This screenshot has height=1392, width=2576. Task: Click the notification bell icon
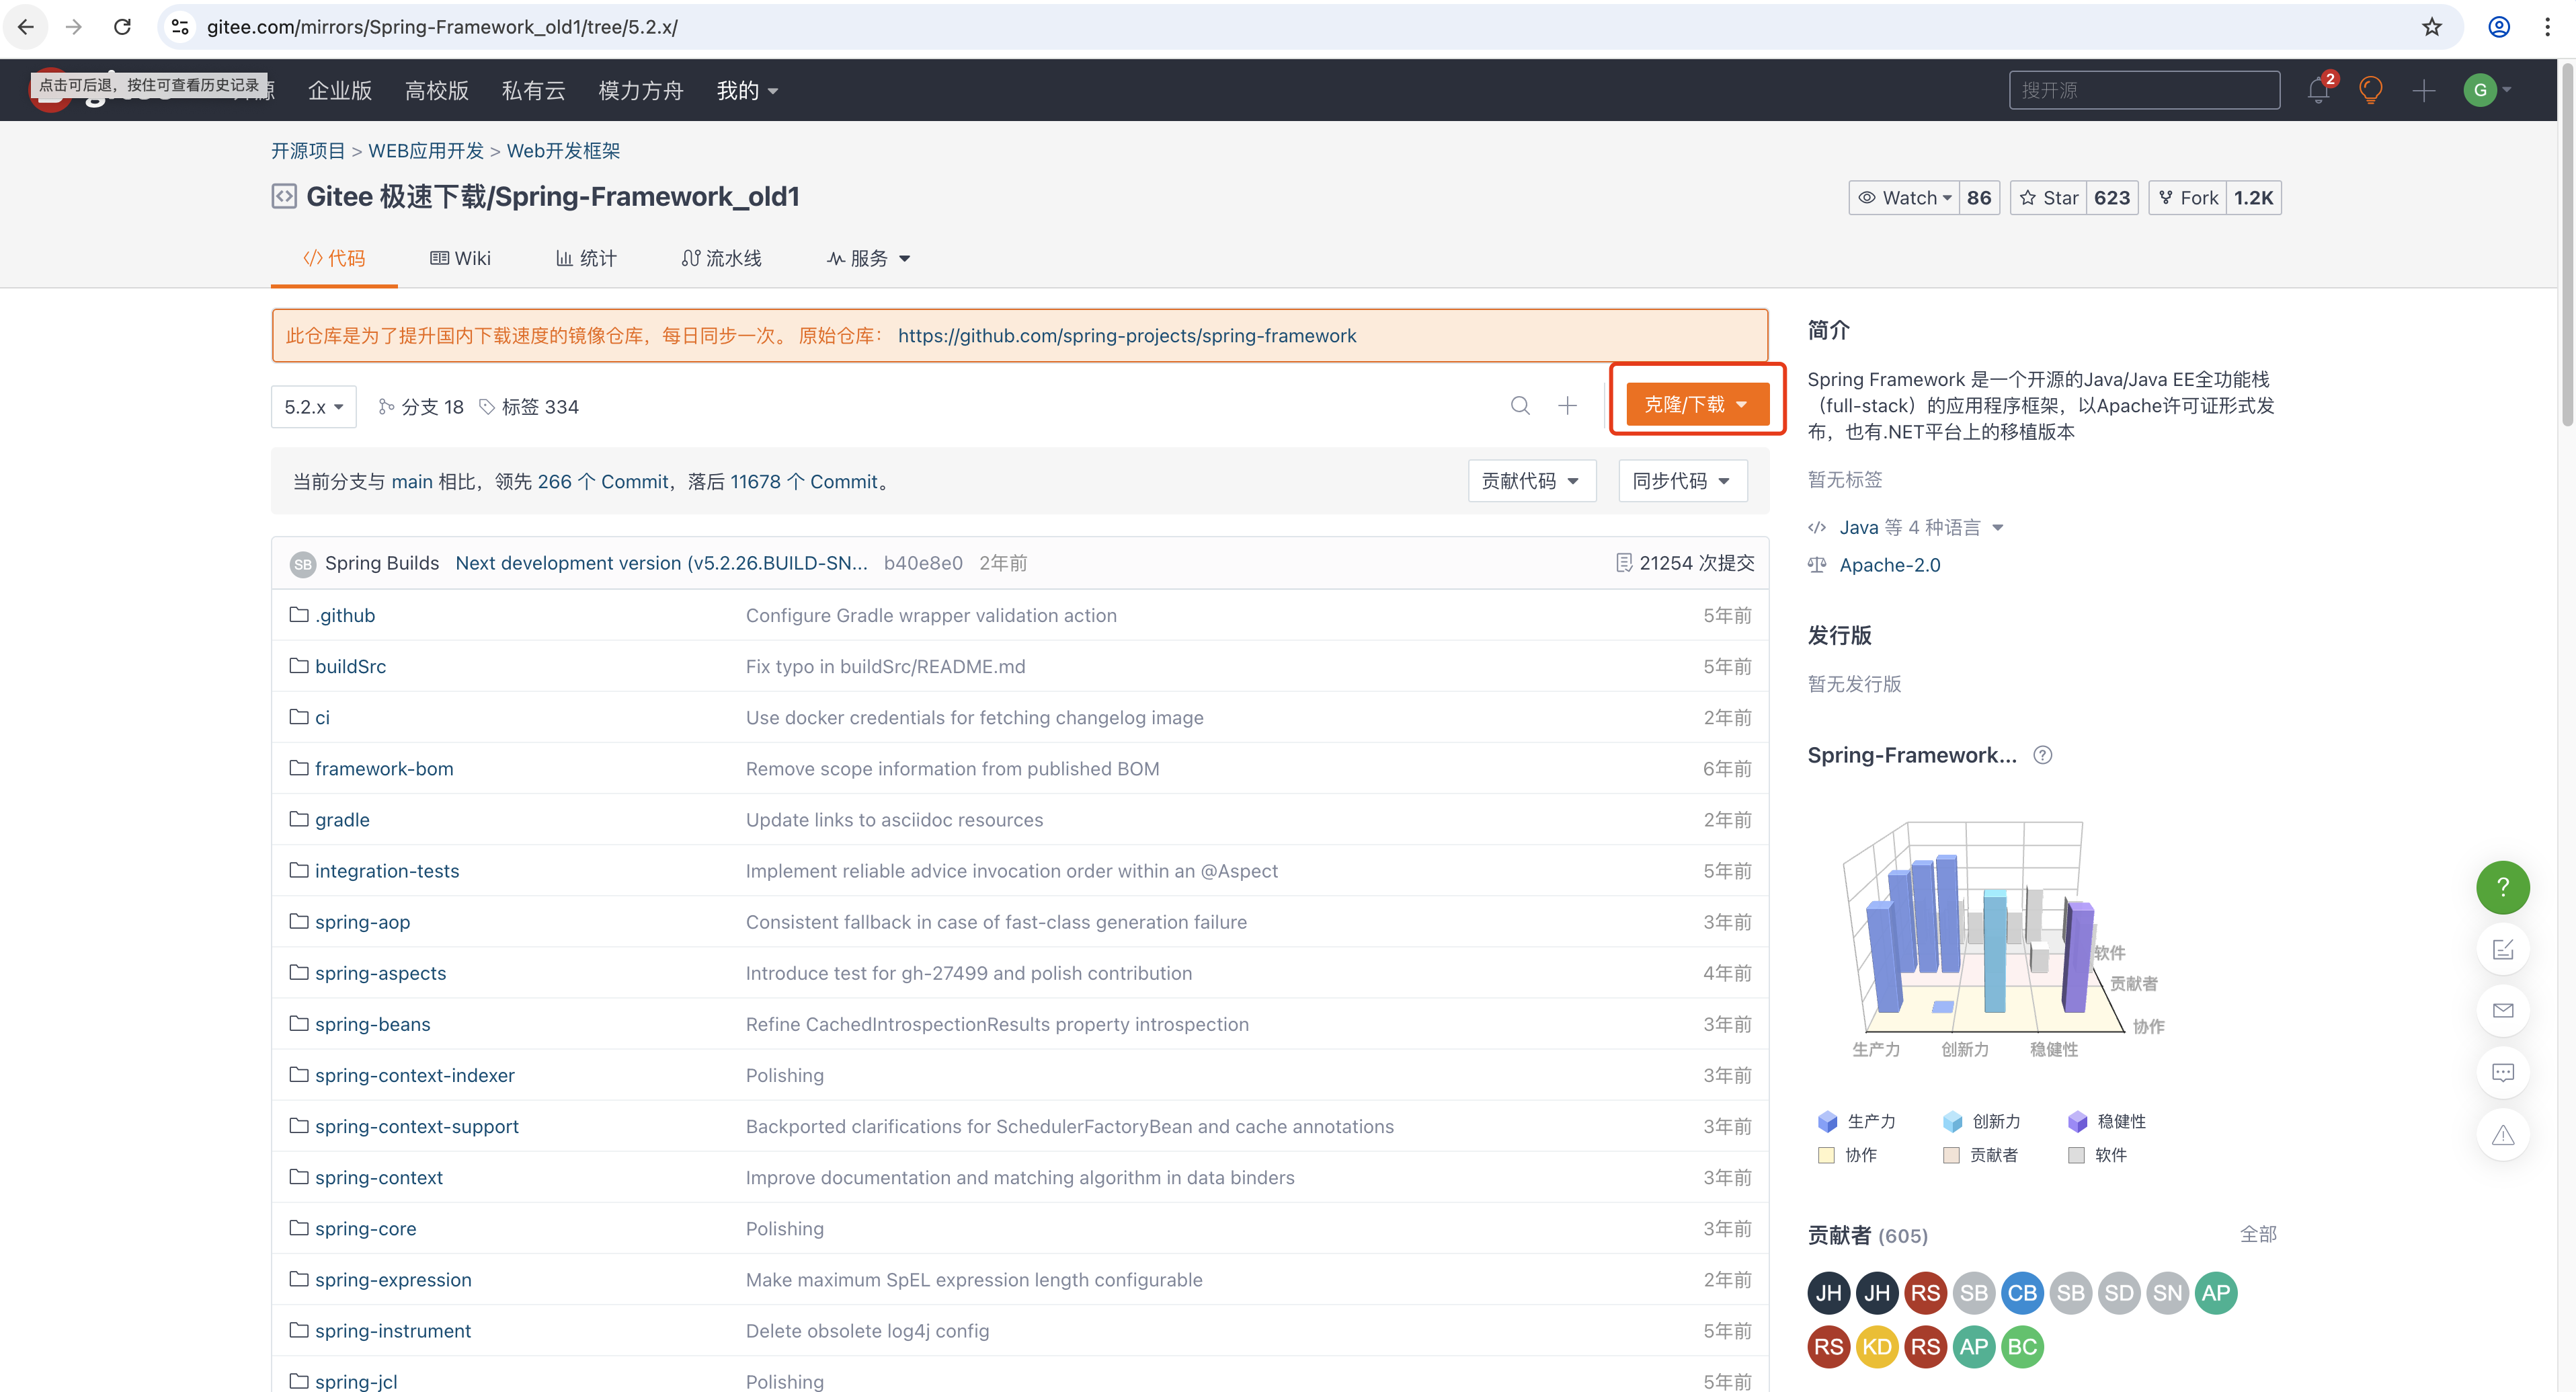click(2317, 91)
